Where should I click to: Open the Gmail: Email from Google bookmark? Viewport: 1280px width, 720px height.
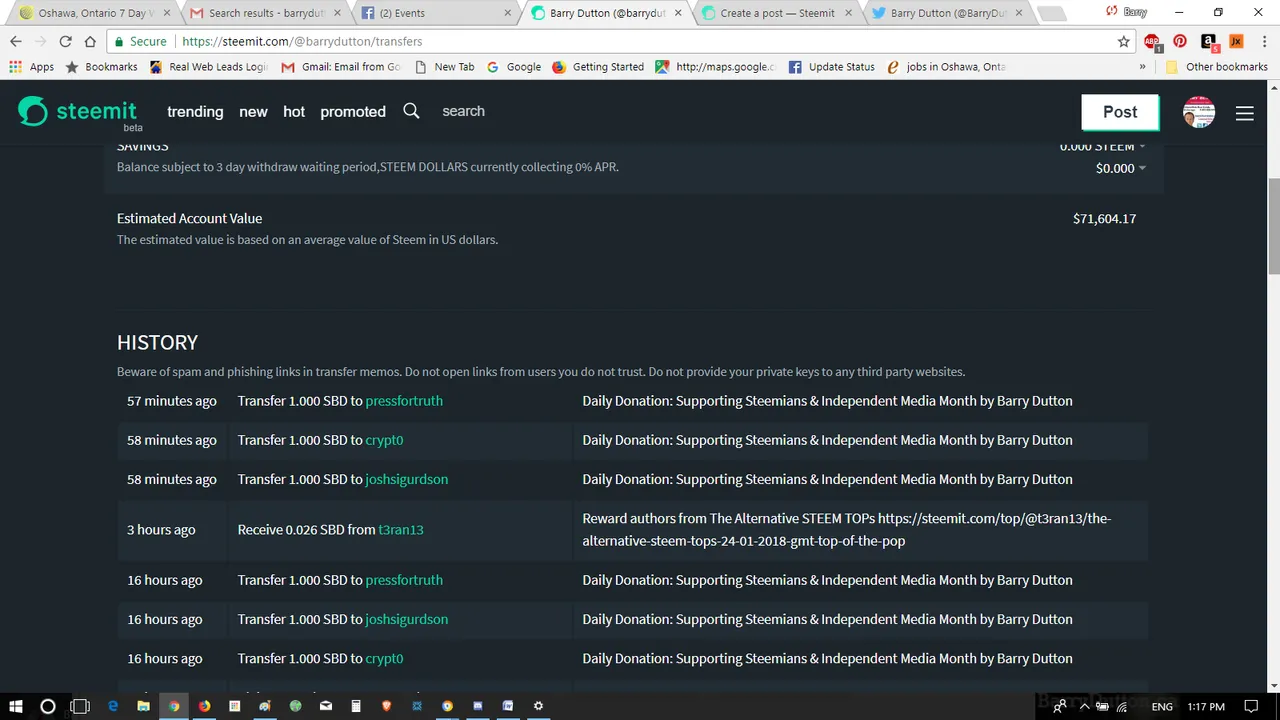coord(341,67)
